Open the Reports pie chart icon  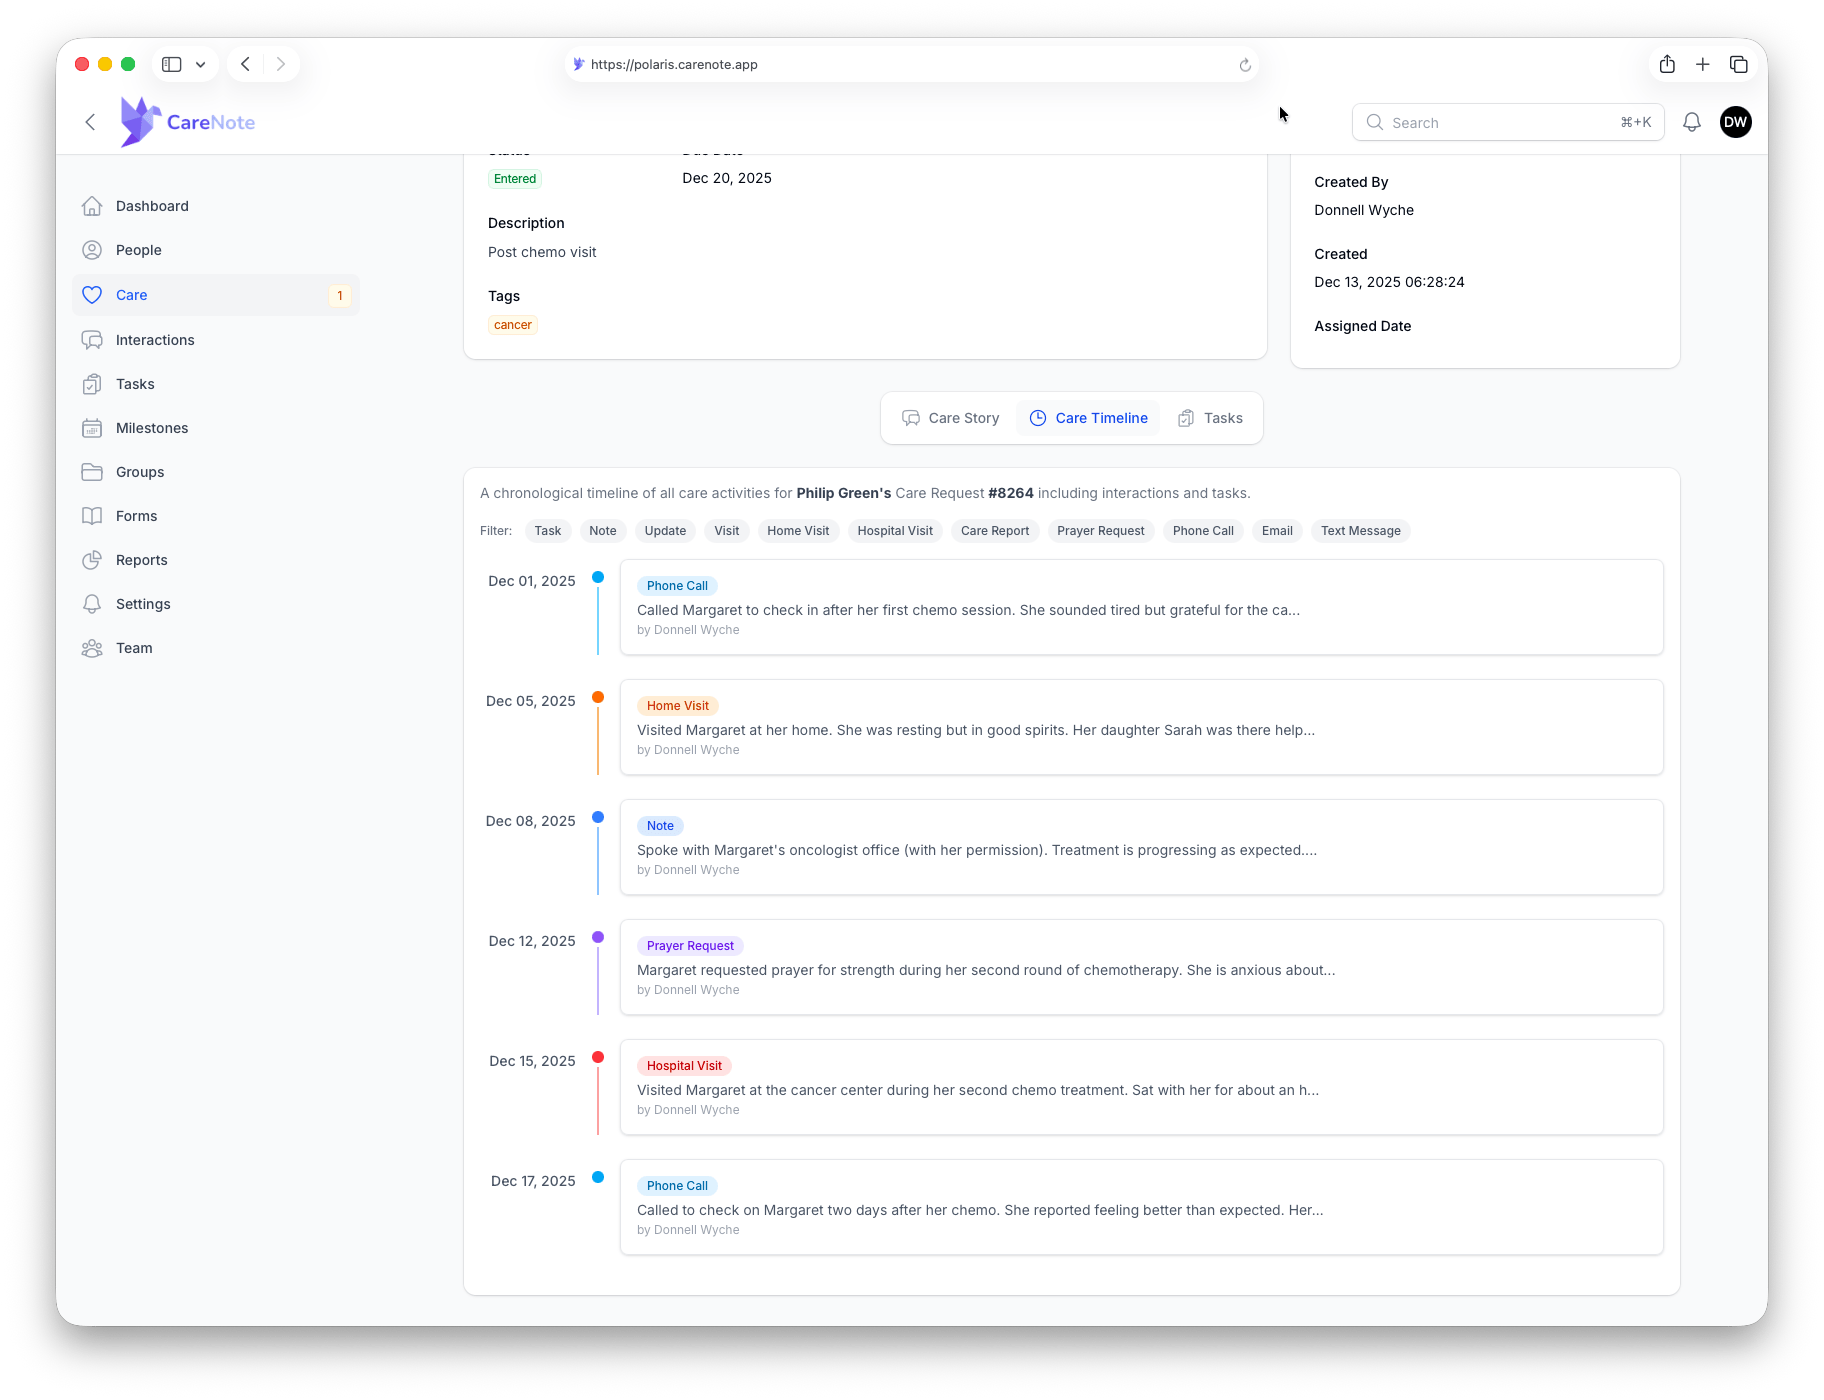pyautogui.click(x=92, y=560)
